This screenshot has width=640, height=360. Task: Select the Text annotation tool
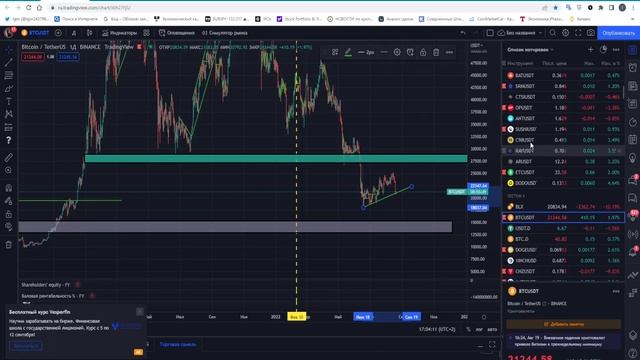[9, 101]
